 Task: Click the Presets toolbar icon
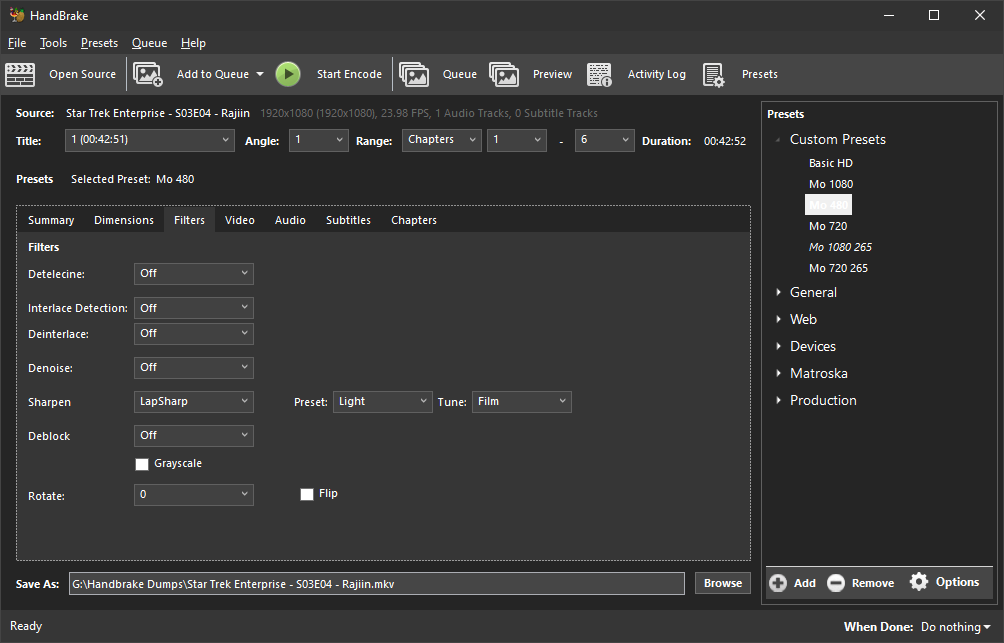pyautogui.click(x=713, y=74)
